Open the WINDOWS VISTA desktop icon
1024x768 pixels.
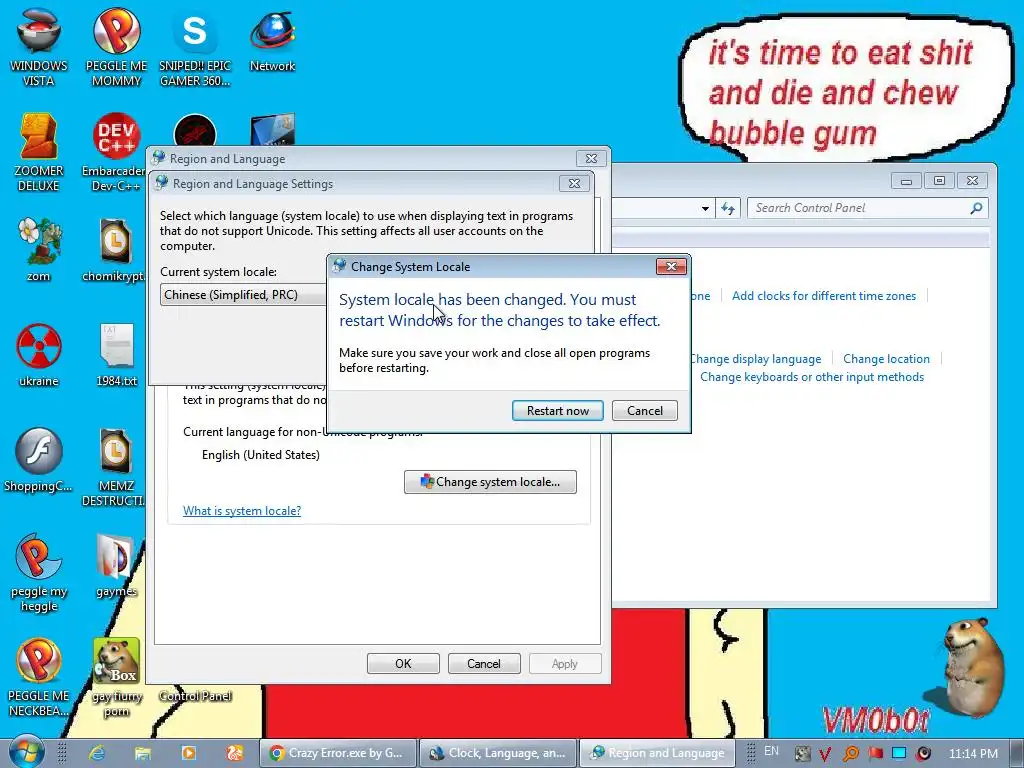point(39,46)
